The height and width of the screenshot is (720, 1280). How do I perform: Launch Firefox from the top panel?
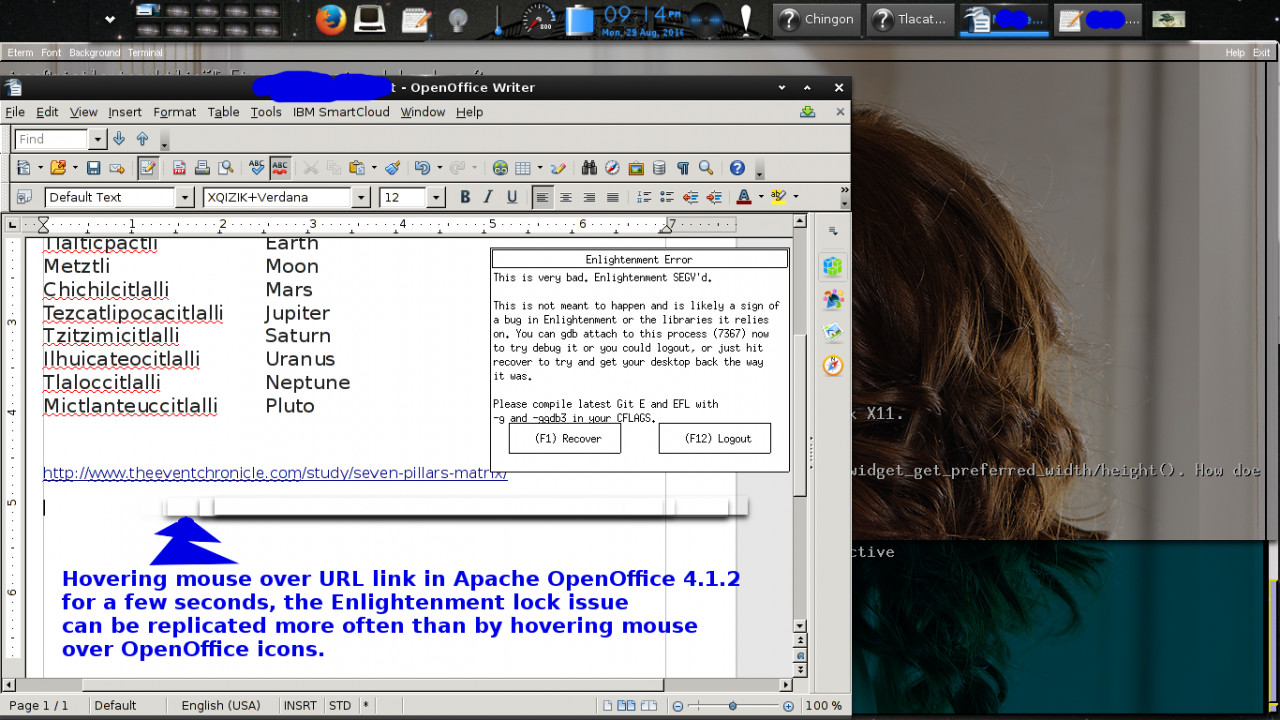click(x=331, y=19)
